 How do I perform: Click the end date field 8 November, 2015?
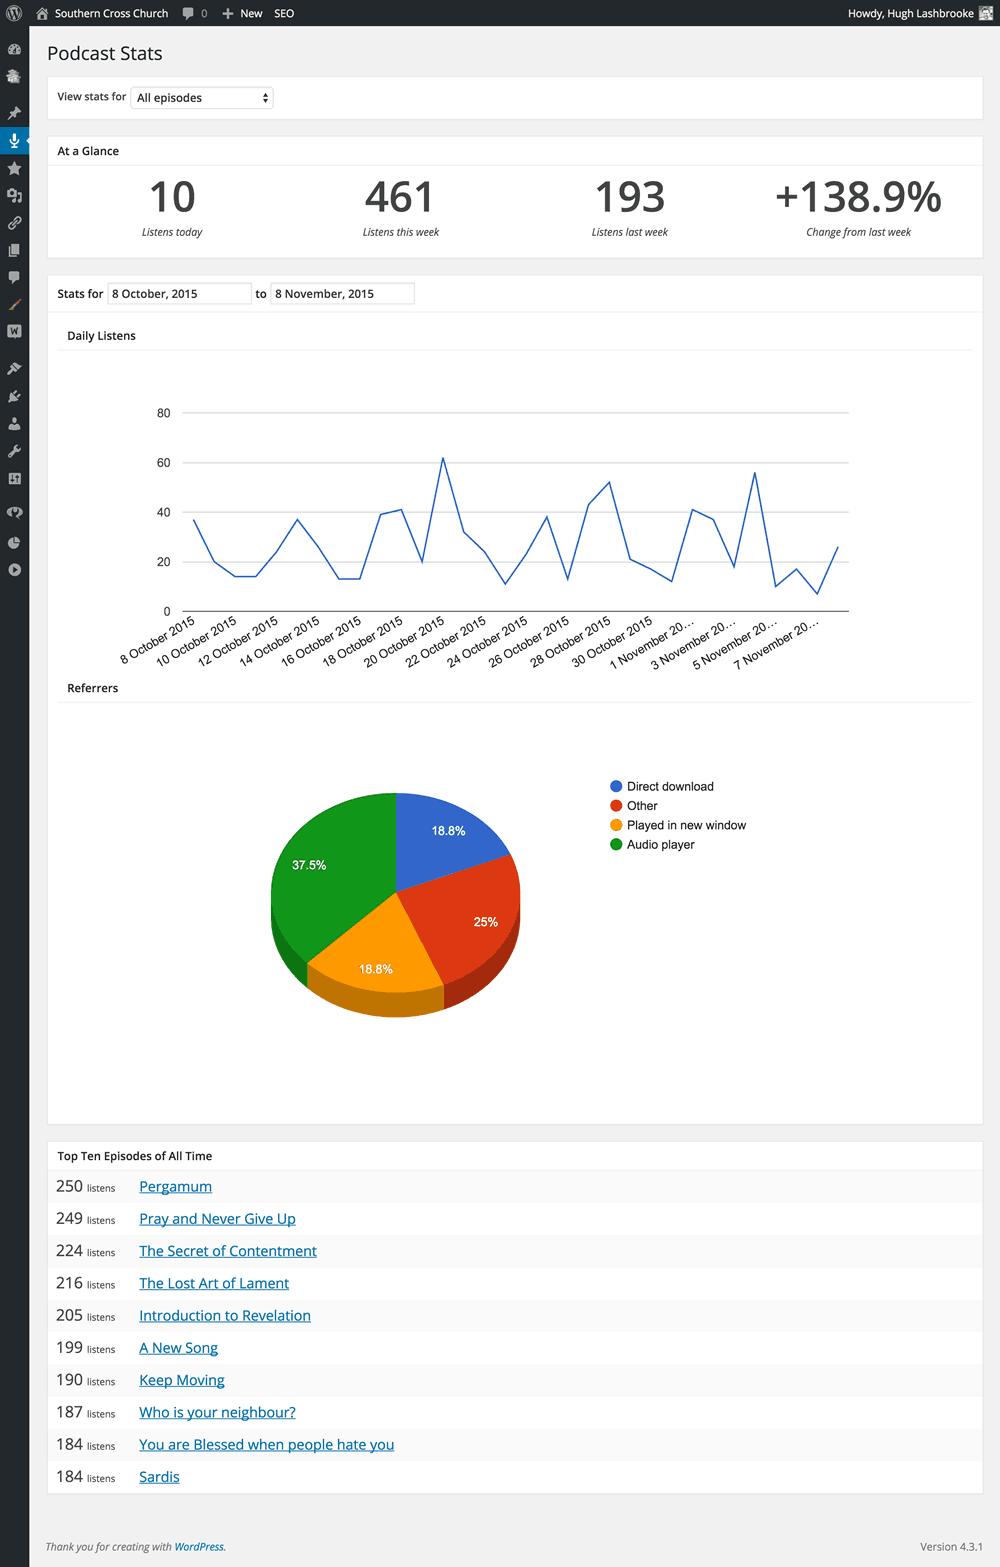click(342, 294)
